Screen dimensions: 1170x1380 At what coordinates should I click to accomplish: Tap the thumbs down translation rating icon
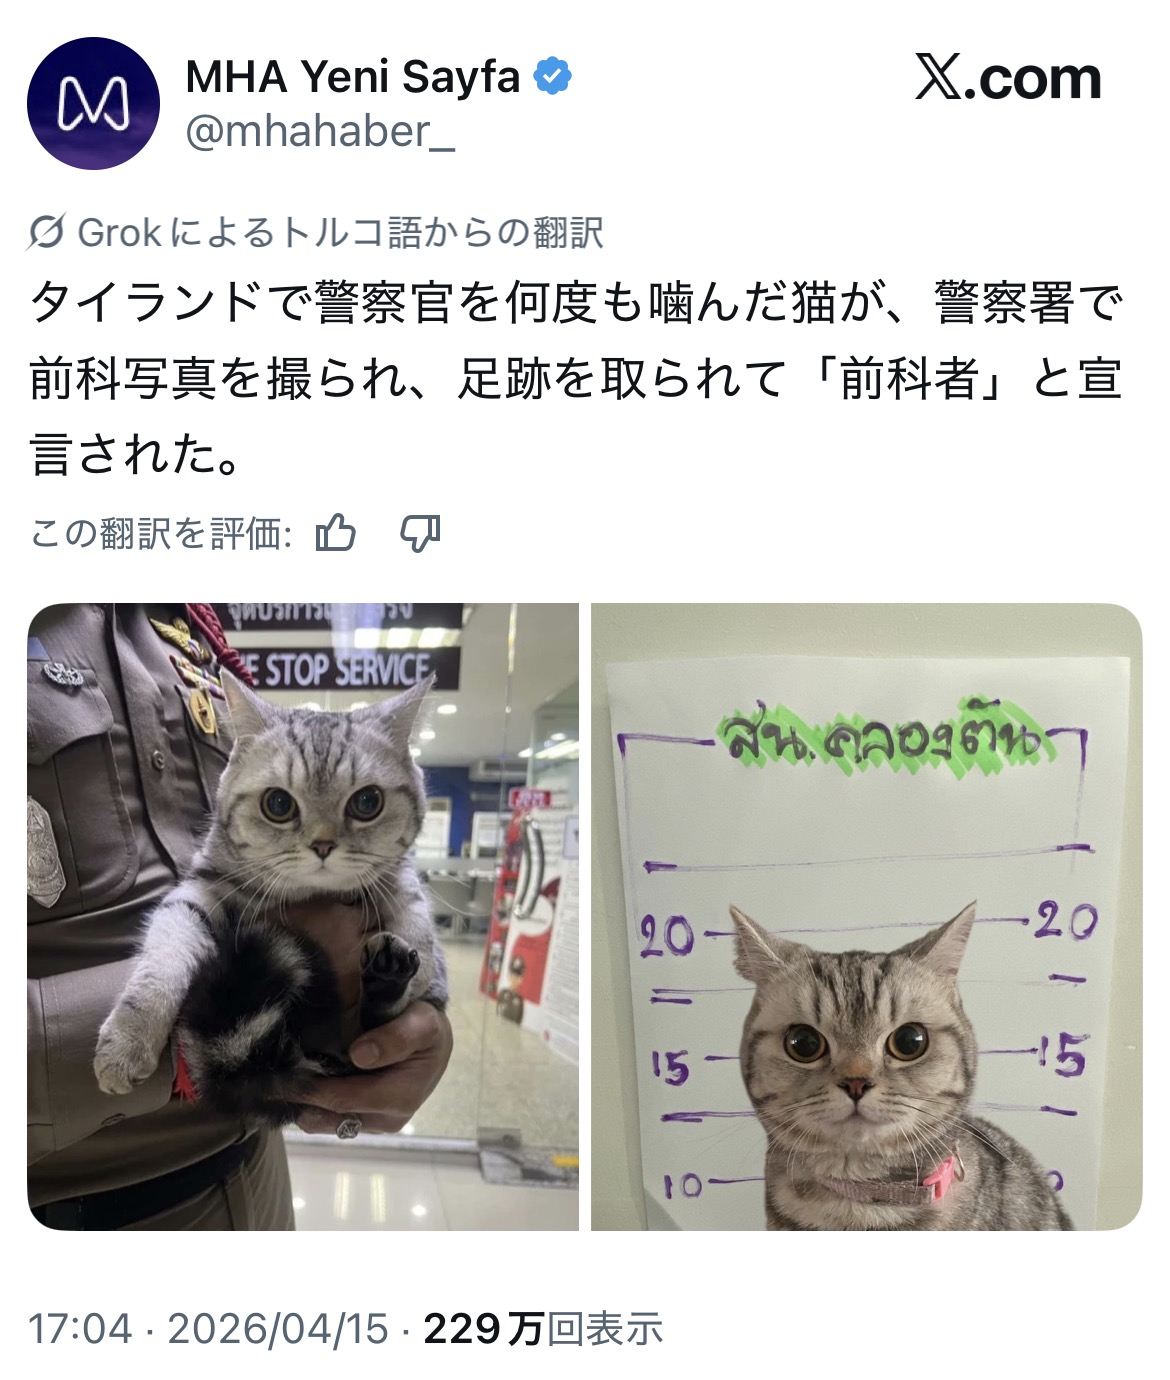coord(420,534)
